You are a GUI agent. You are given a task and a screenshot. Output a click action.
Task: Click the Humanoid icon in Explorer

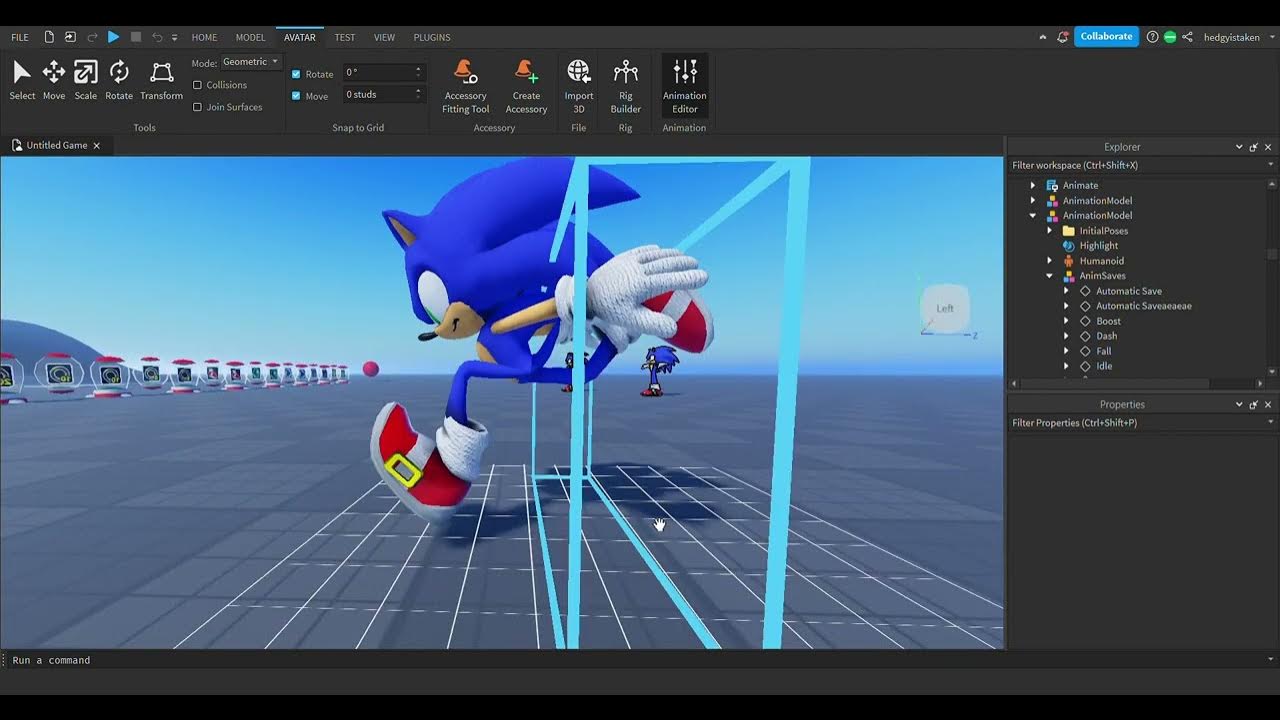(x=1068, y=261)
